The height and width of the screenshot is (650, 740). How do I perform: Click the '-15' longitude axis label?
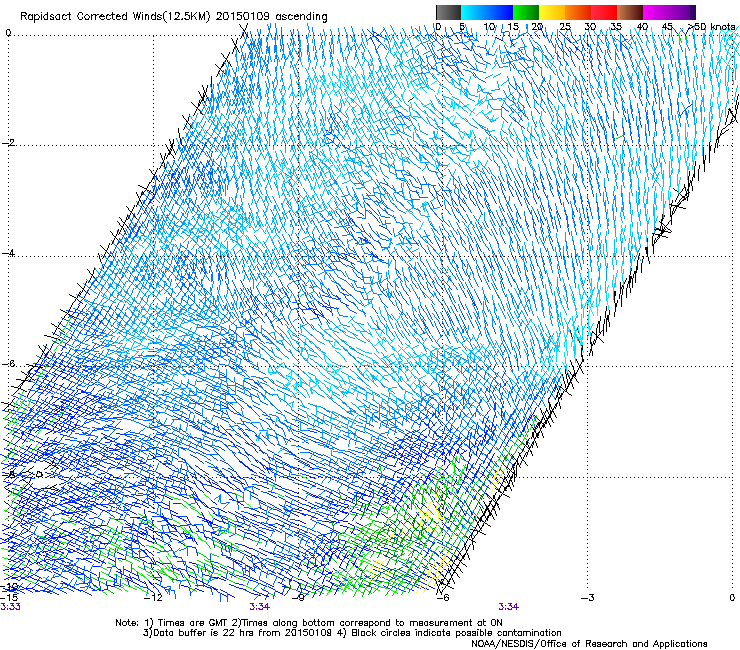tap(9, 598)
